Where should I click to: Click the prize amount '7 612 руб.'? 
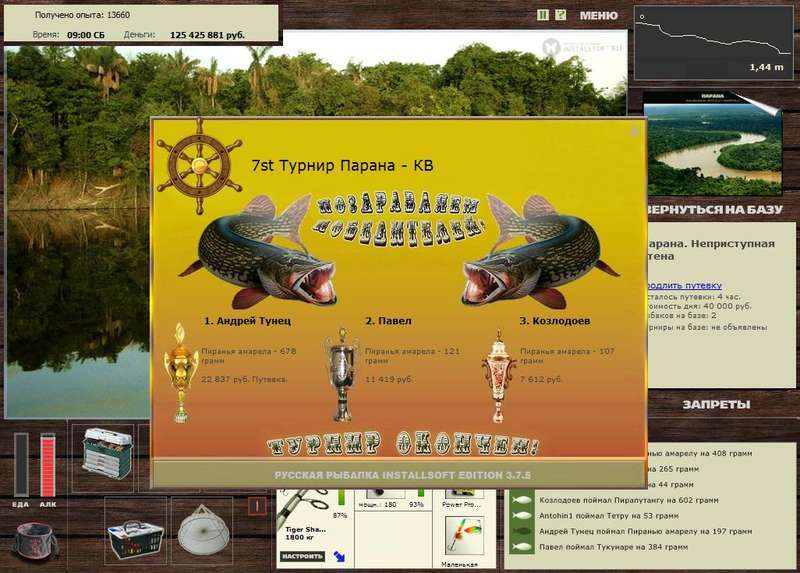pos(541,379)
